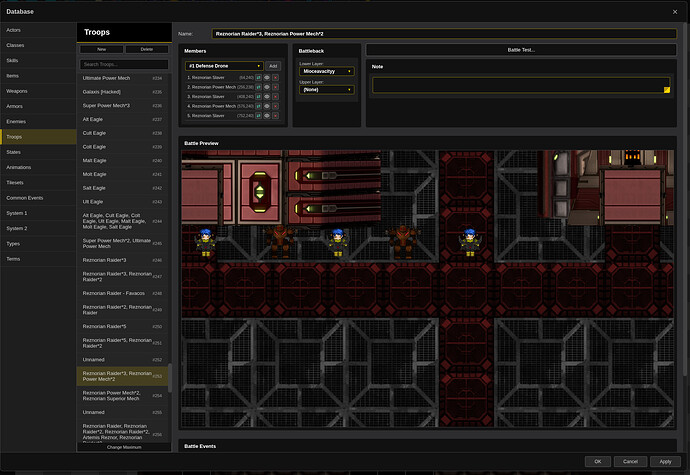Viewport: 690px width, 475px height.
Task: Select troop Galaxis [Hacked]
Action: tap(122, 92)
